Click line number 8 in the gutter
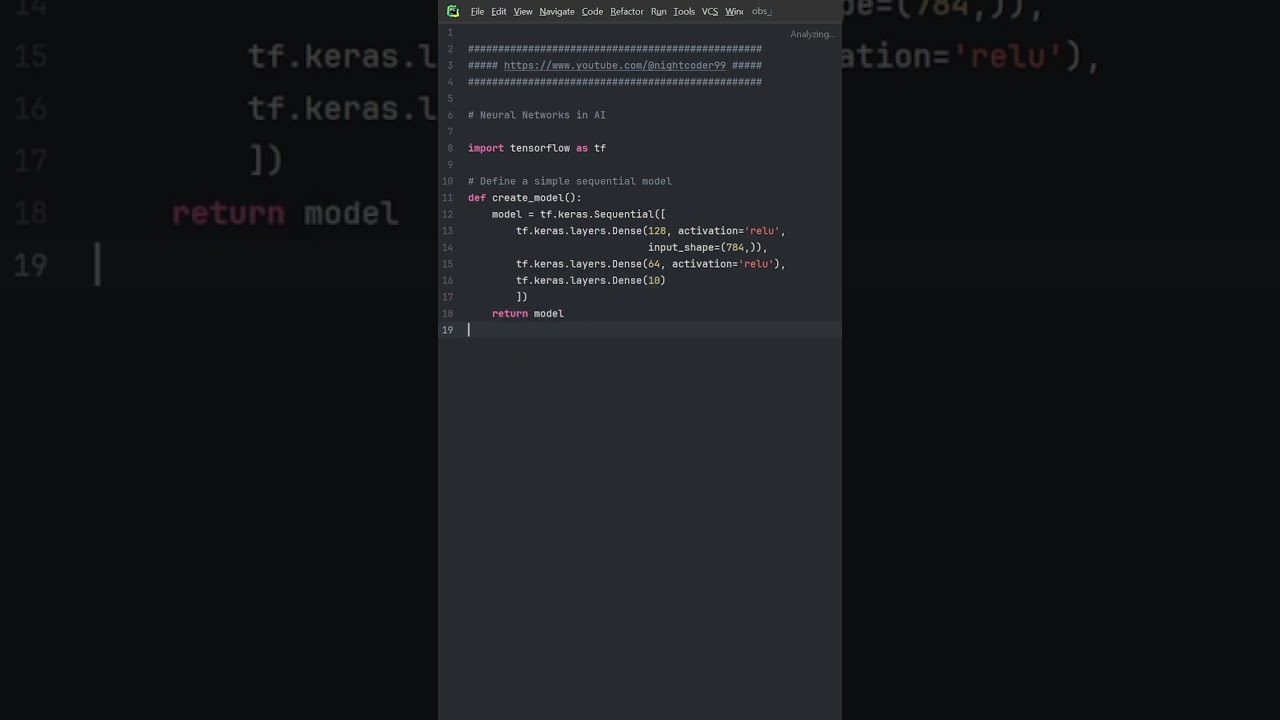The width and height of the screenshot is (1280, 720). pyautogui.click(x=450, y=148)
